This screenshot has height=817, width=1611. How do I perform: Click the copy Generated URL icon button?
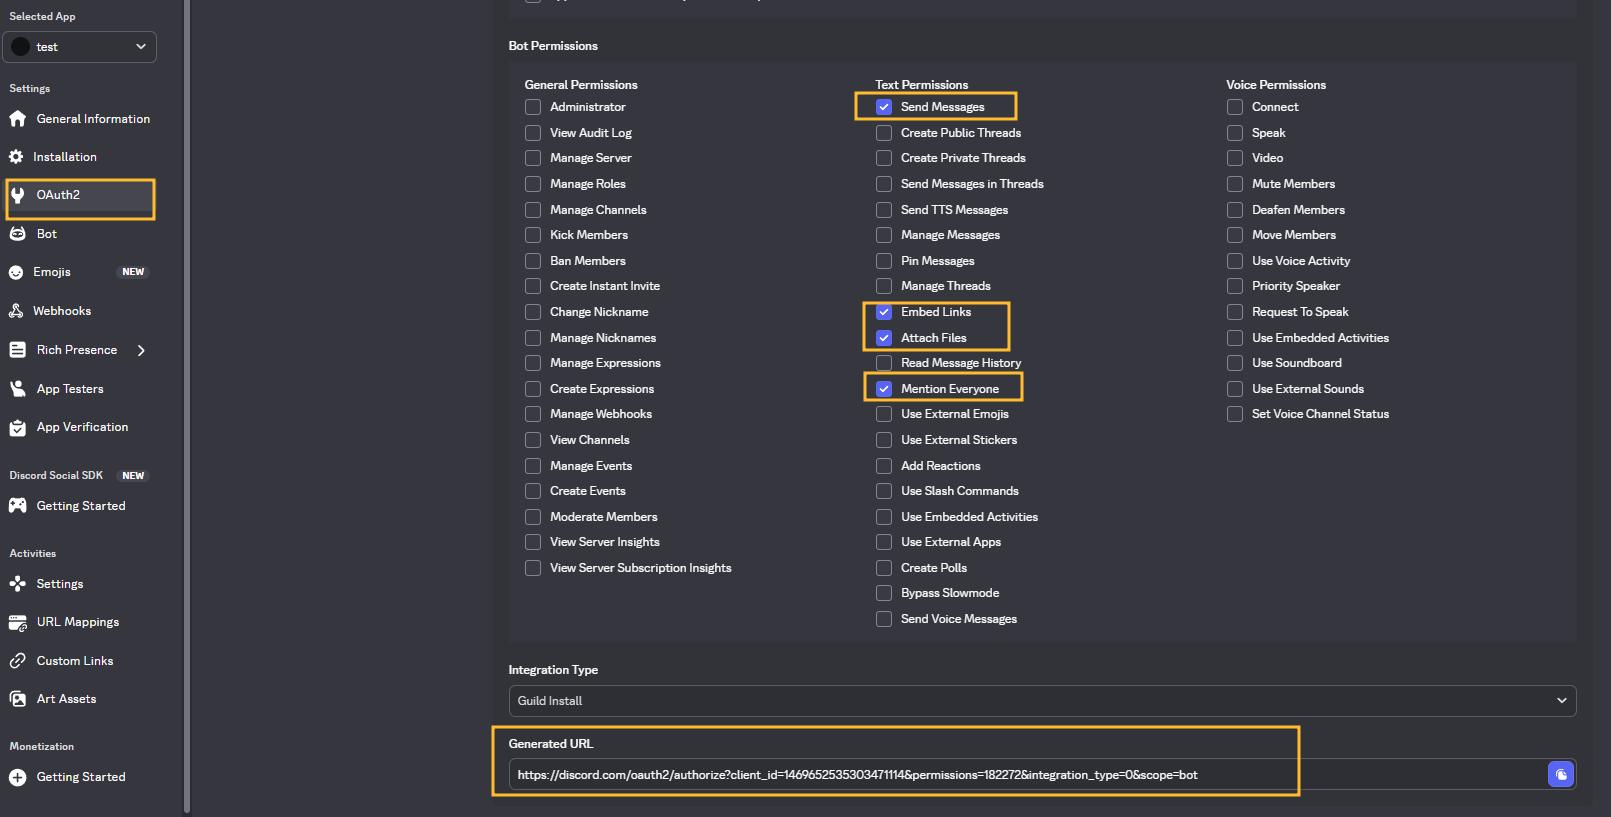coord(1560,774)
